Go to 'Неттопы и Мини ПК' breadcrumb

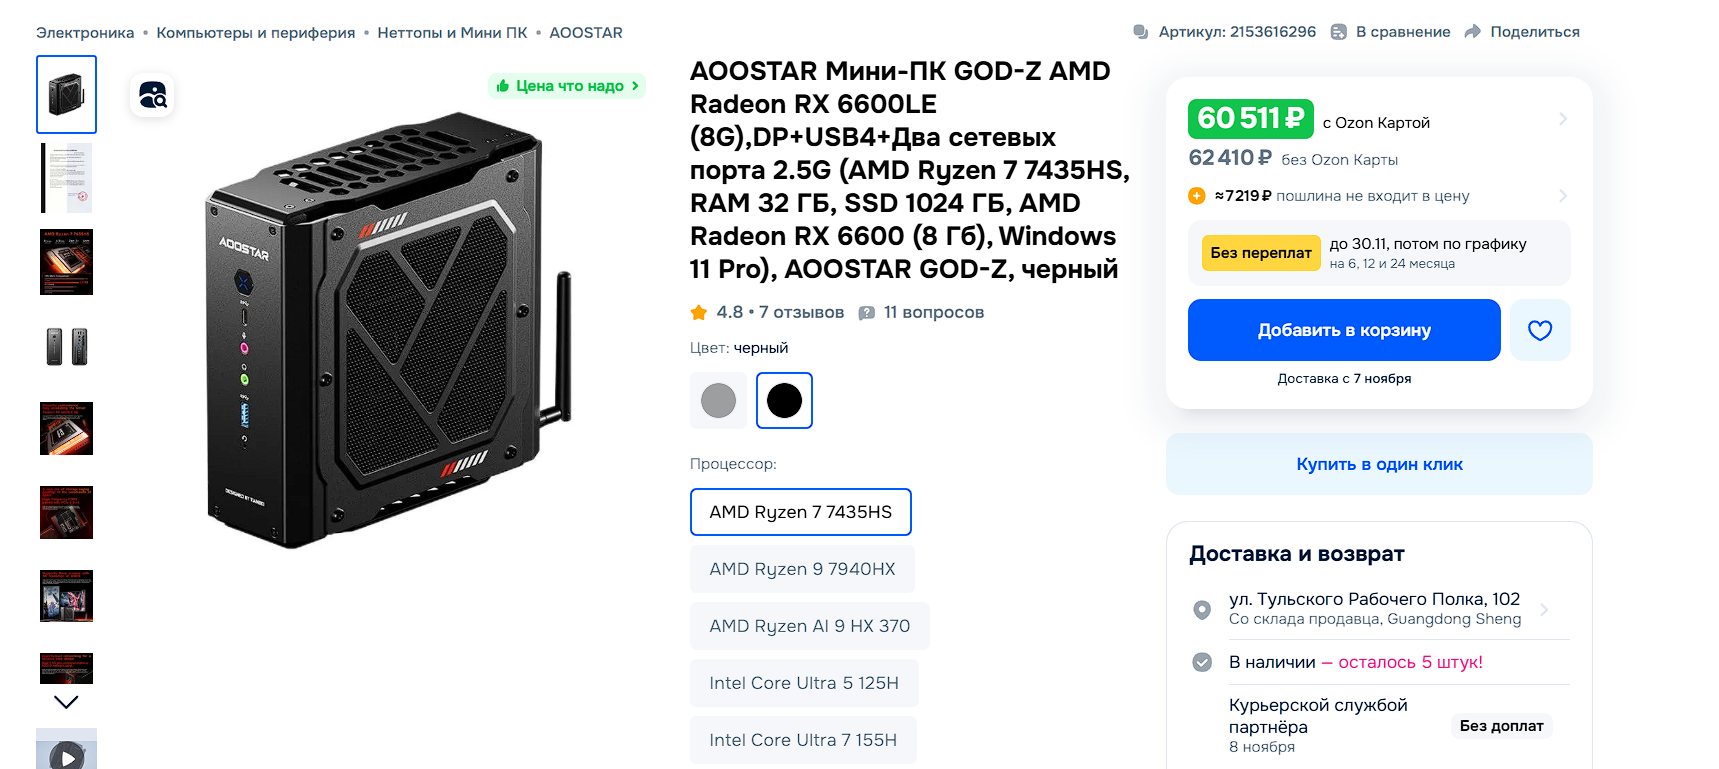pyautogui.click(x=452, y=33)
